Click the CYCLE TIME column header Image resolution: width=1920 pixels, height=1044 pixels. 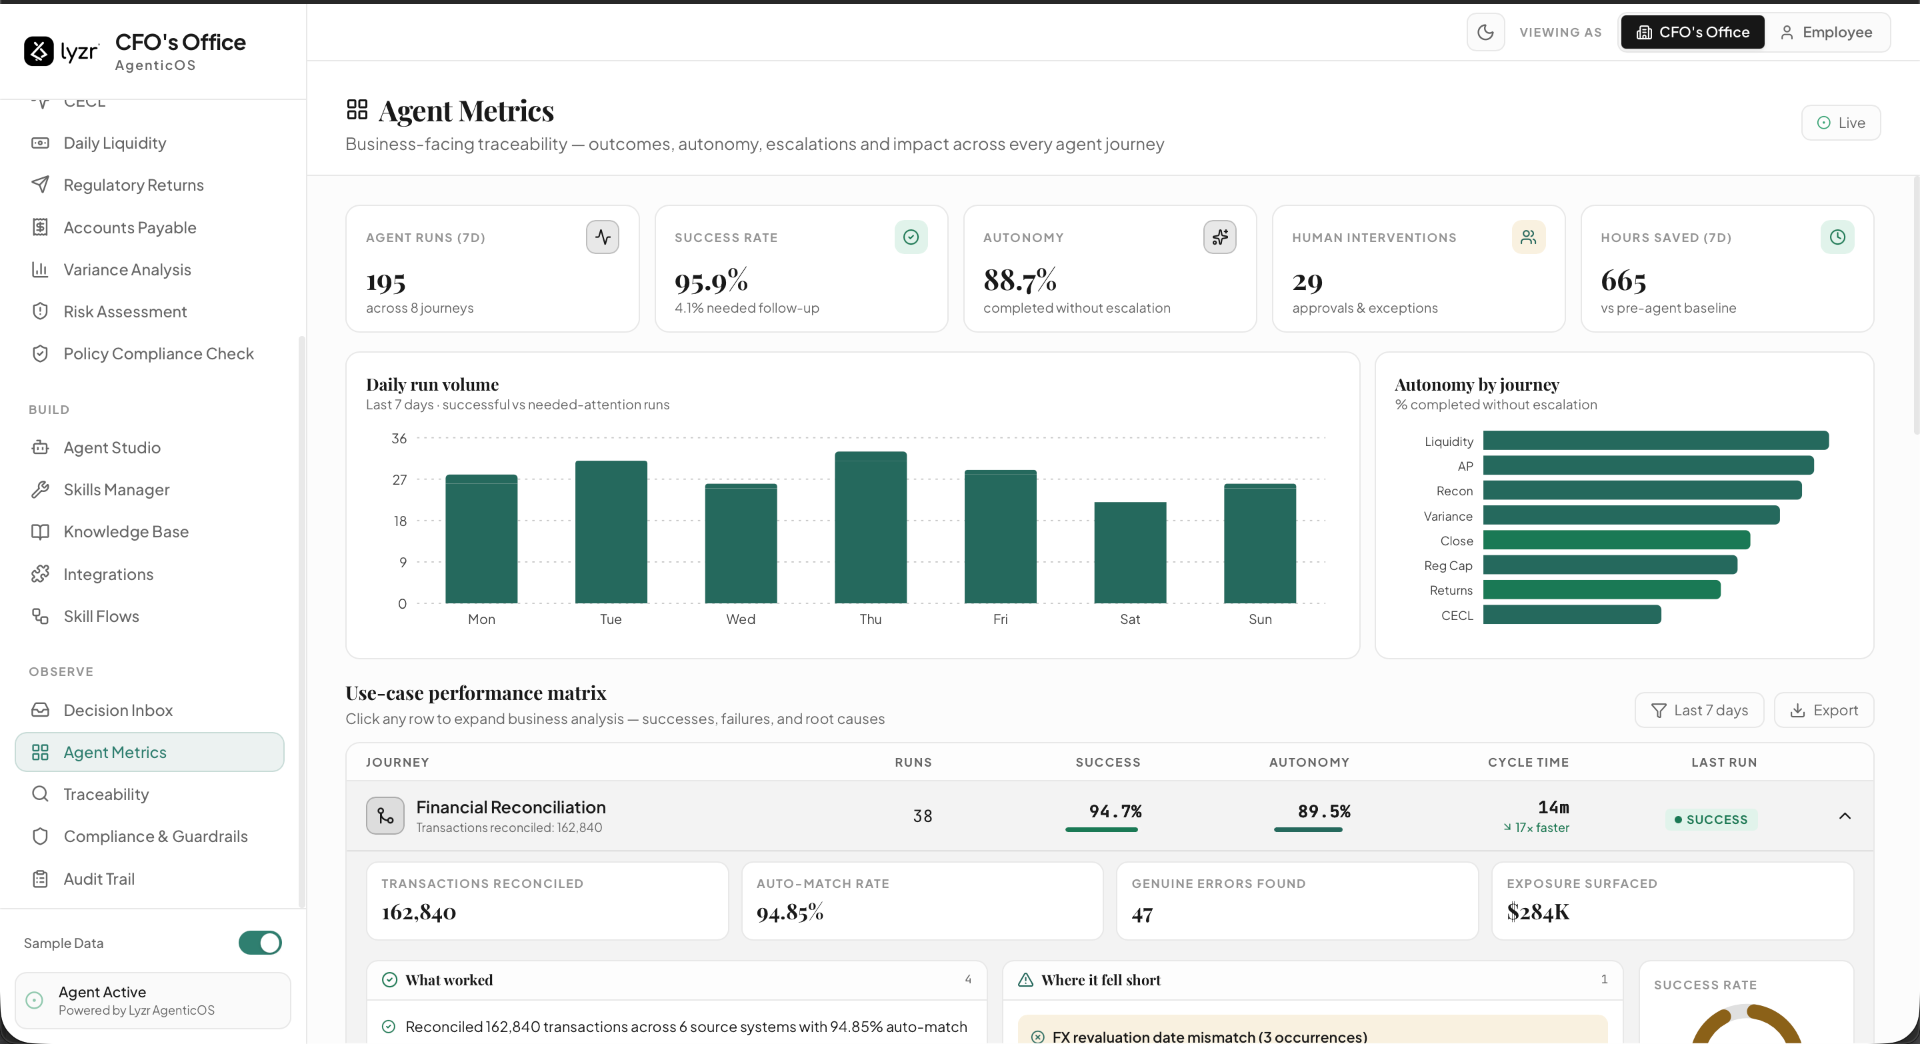tap(1528, 762)
